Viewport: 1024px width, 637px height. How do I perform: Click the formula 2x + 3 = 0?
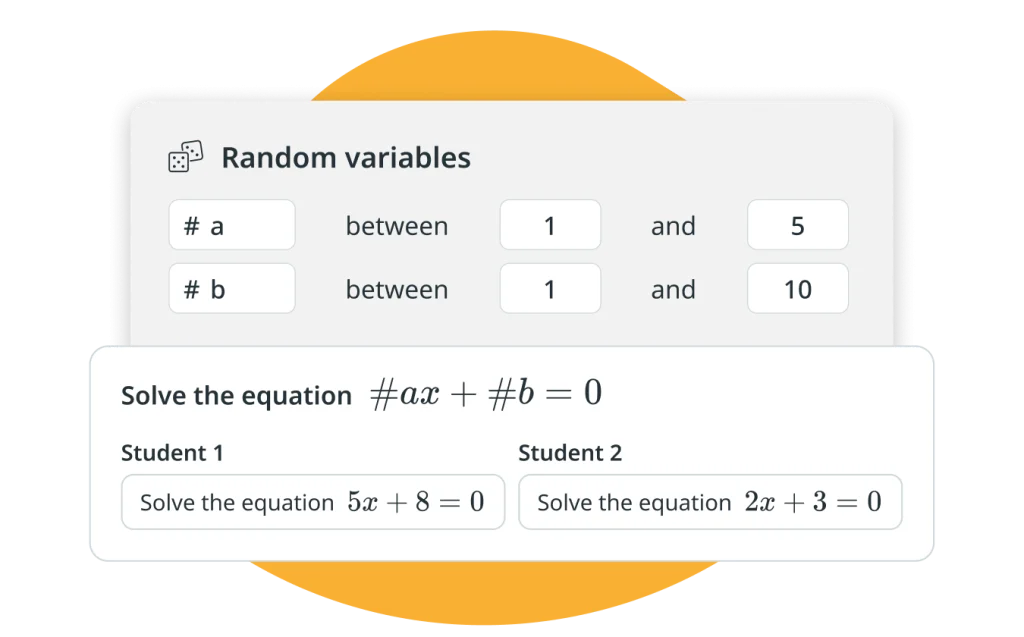pos(812,502)
